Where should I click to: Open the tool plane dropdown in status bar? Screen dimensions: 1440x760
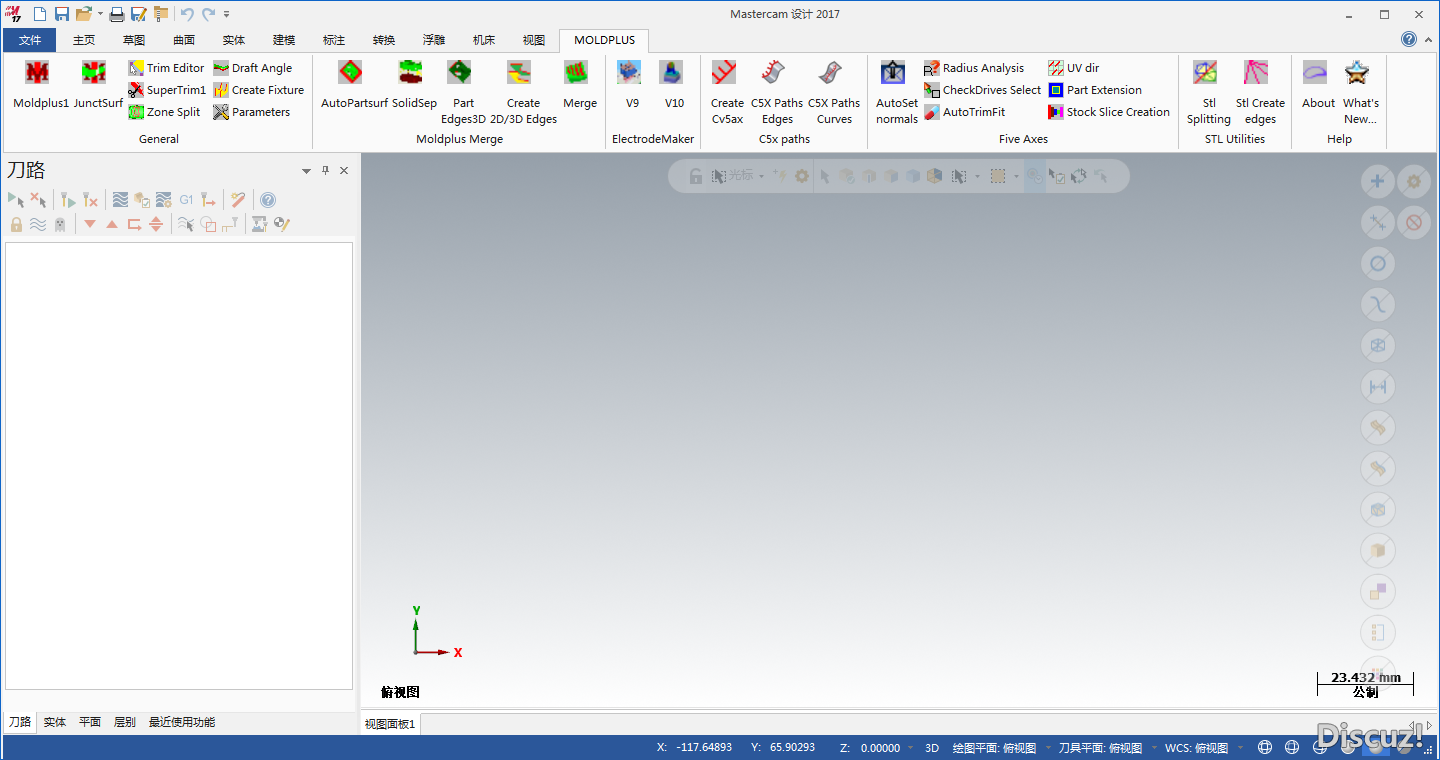[1153, 748]
